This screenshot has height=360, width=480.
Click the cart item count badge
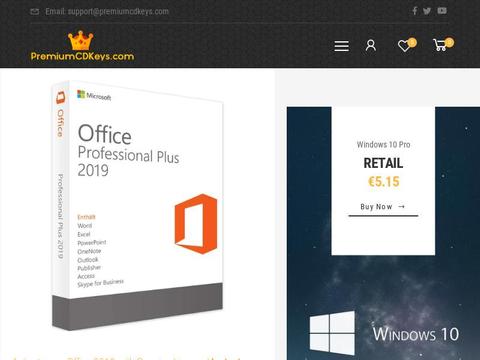449,42
